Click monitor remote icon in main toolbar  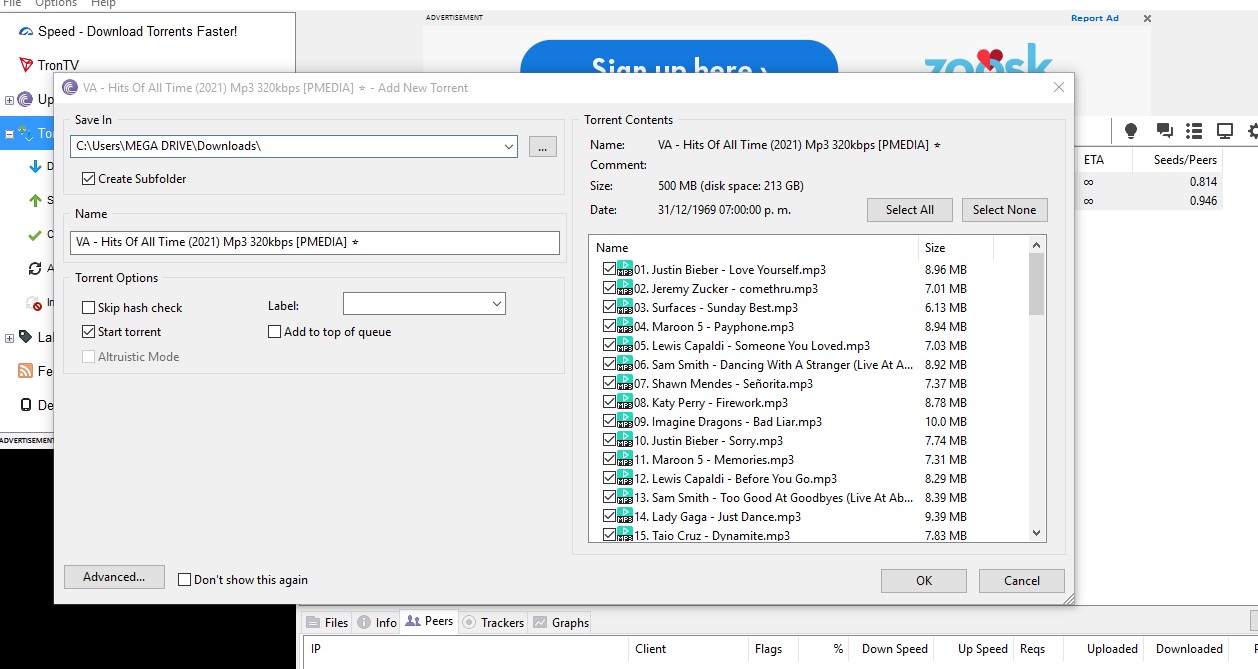click(1224, 131)
